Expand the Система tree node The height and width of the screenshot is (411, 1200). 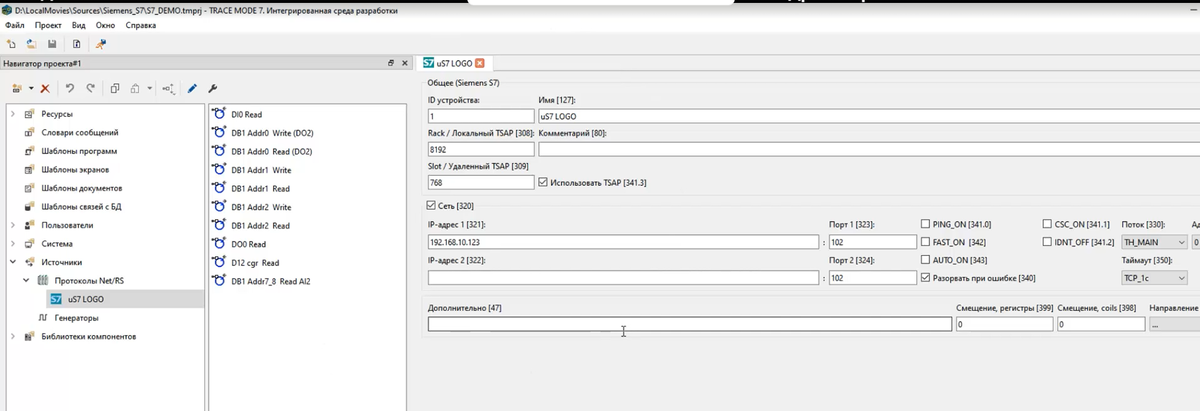13,243
